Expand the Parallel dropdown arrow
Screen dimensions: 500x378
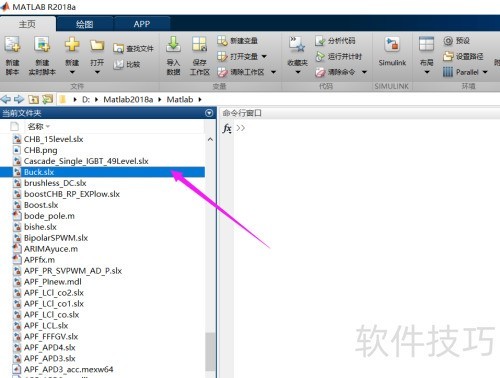[x=485, y=72]
